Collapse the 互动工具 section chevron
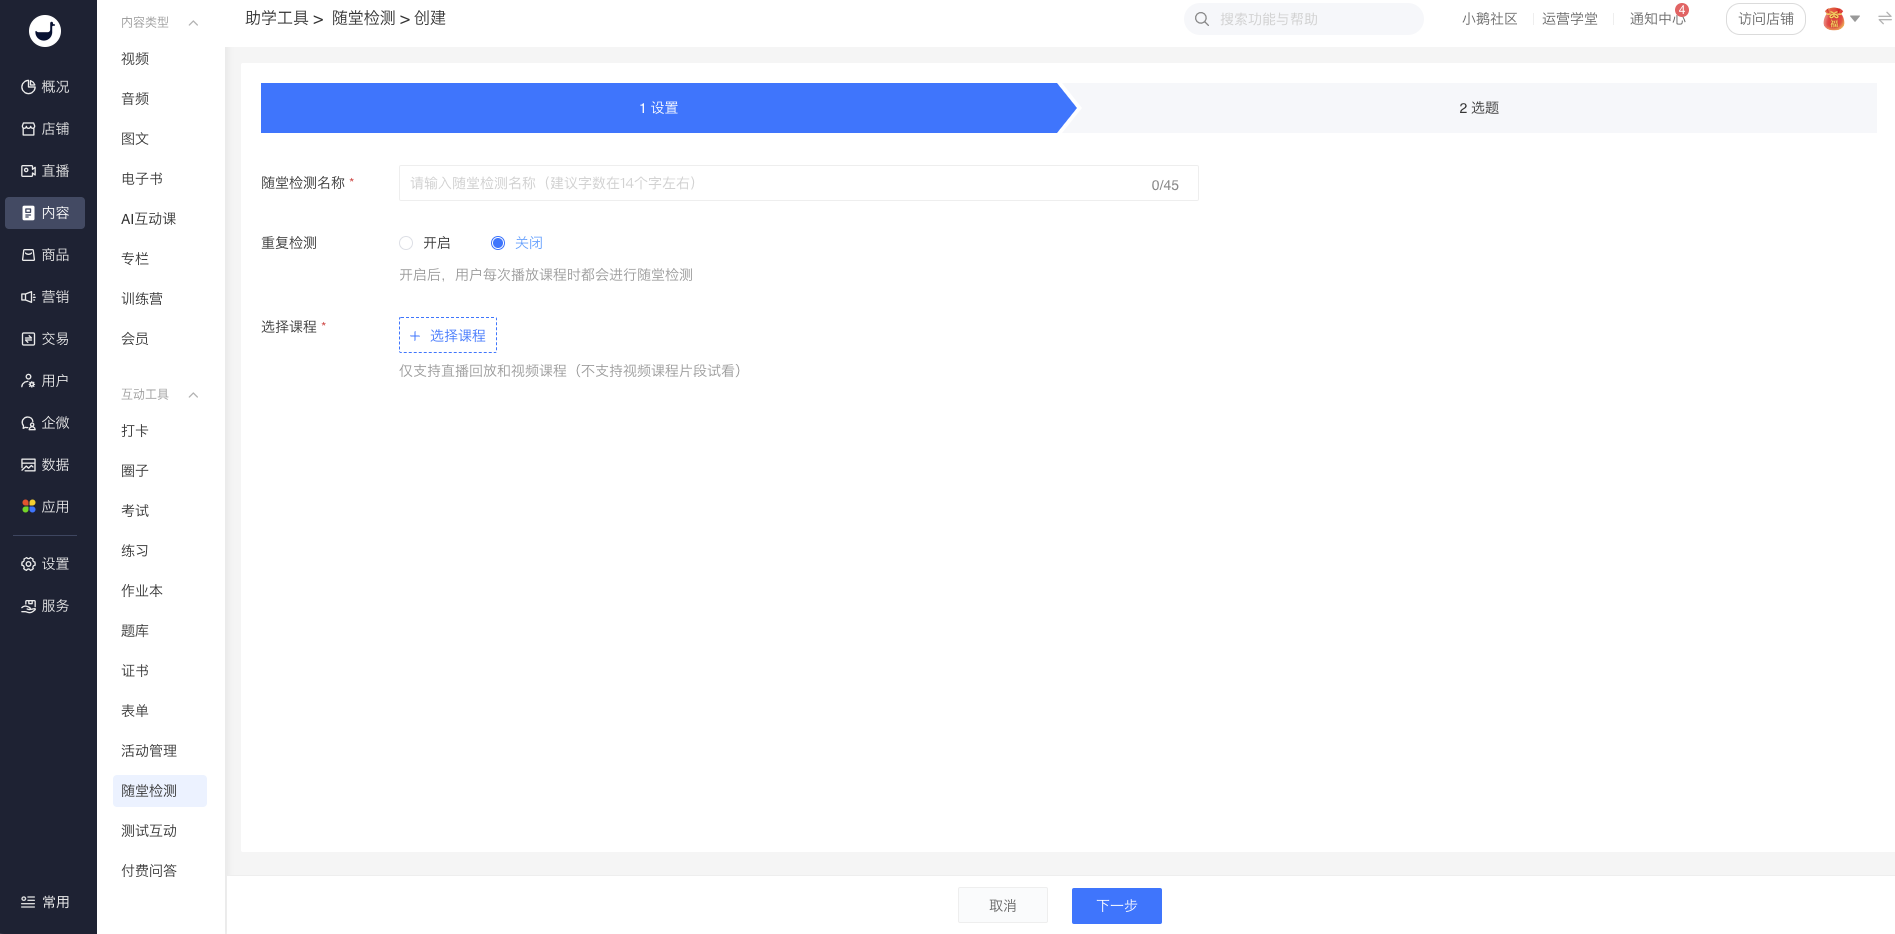The image size is (1895, 934). [x=193, y=395]
